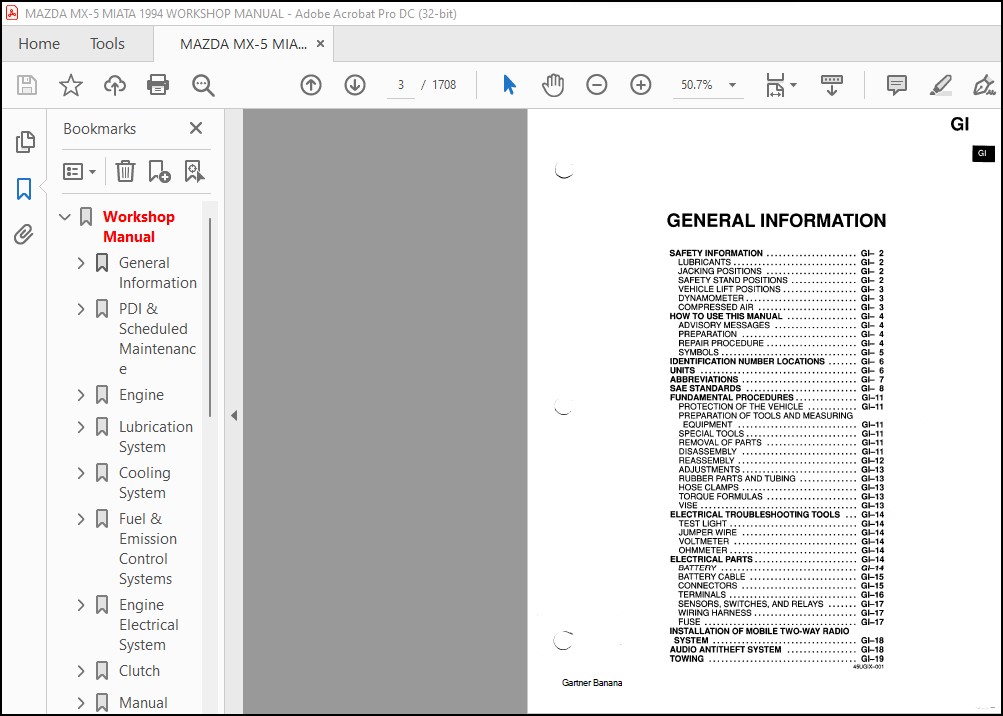Click AUDIO ANTITHEFT SYSTEM entry
Screen dimensions: 1003x716
[725, 649]
